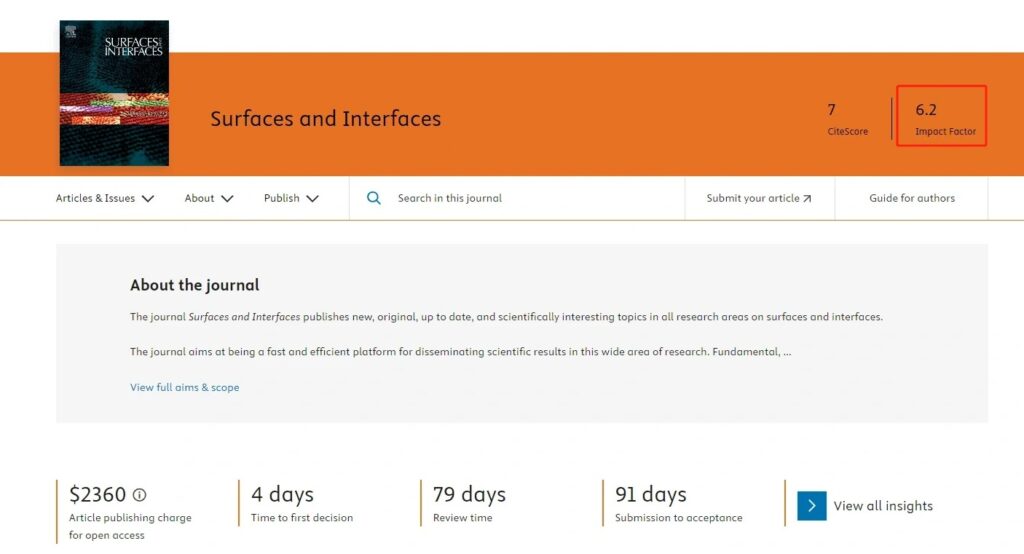1024x554 pixels.
Task: Click the magnifying glass search icon
Action: coord(374,198)
